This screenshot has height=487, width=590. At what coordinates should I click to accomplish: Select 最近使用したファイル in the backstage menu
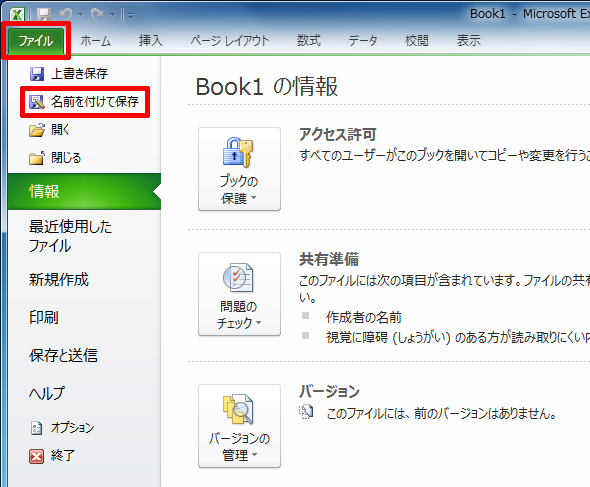click(70, 236)
